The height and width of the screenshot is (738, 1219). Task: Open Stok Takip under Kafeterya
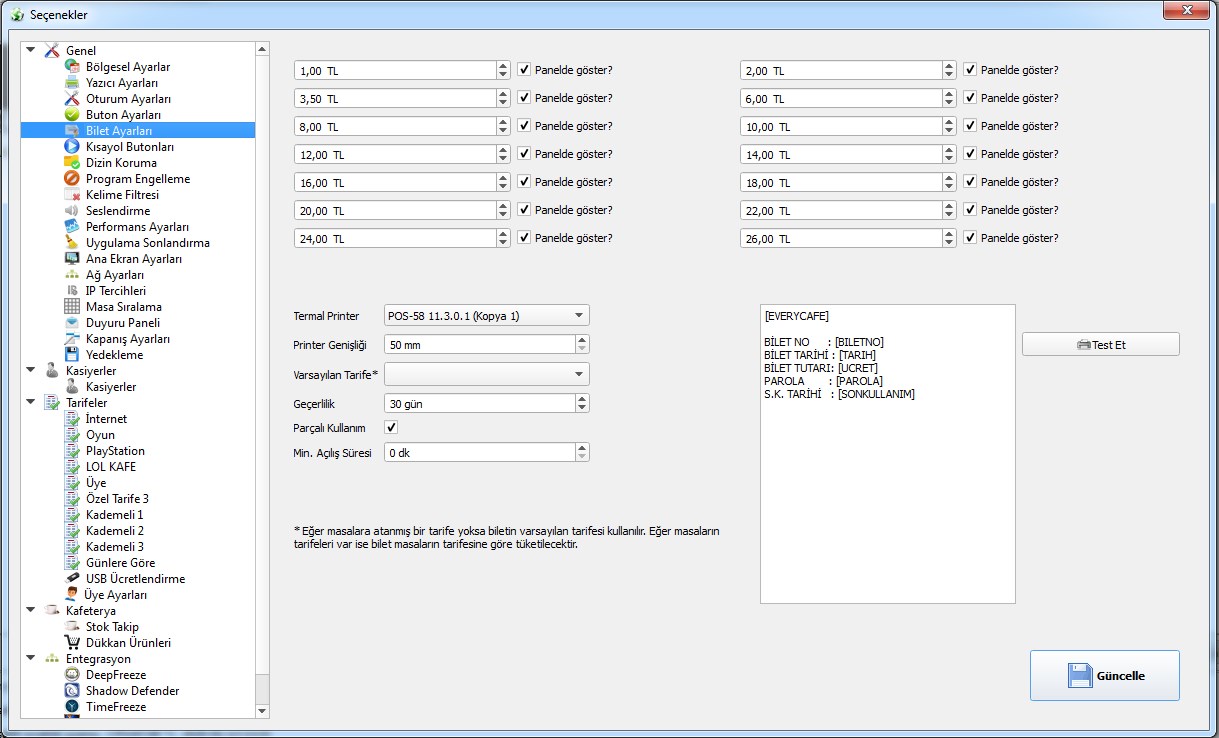tap(112, 627)
